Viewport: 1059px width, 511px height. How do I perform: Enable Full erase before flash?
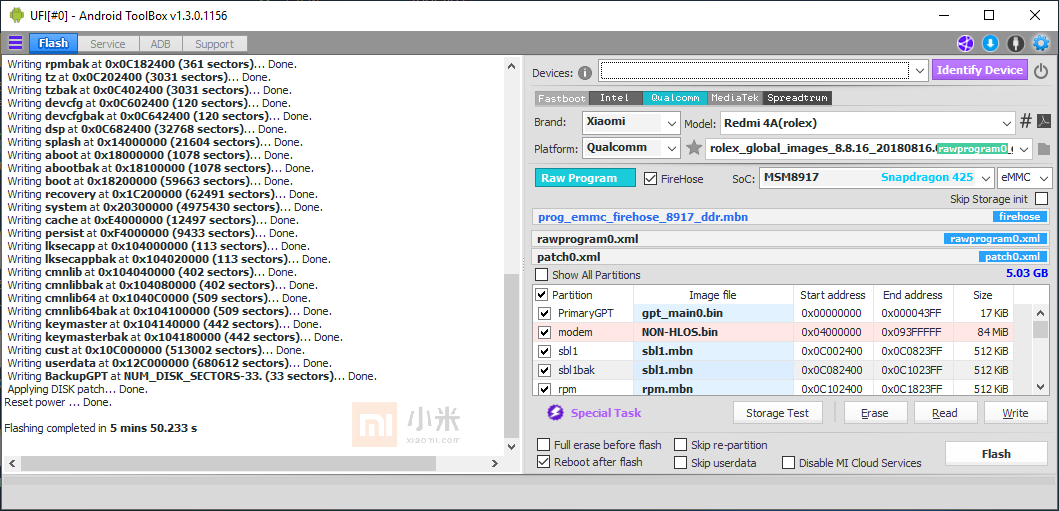pyautogui.click(x=543, y=445)
